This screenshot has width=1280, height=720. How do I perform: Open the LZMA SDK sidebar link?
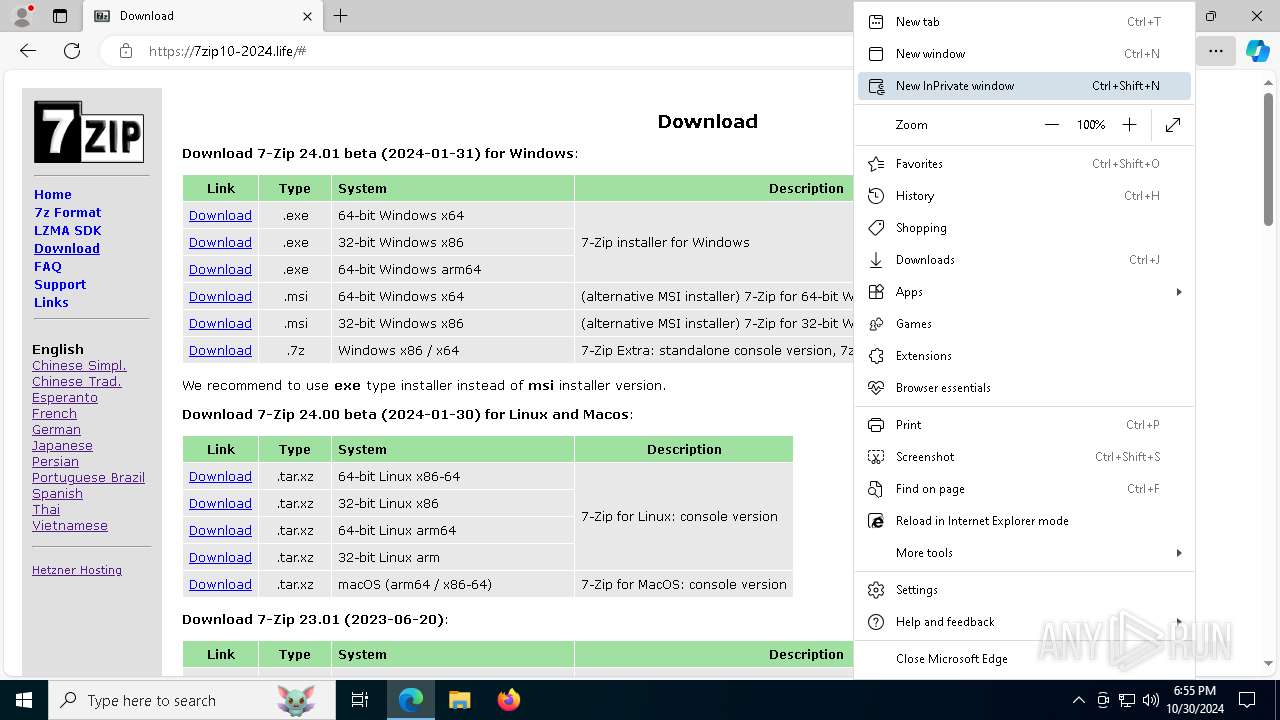click(68, 231)
